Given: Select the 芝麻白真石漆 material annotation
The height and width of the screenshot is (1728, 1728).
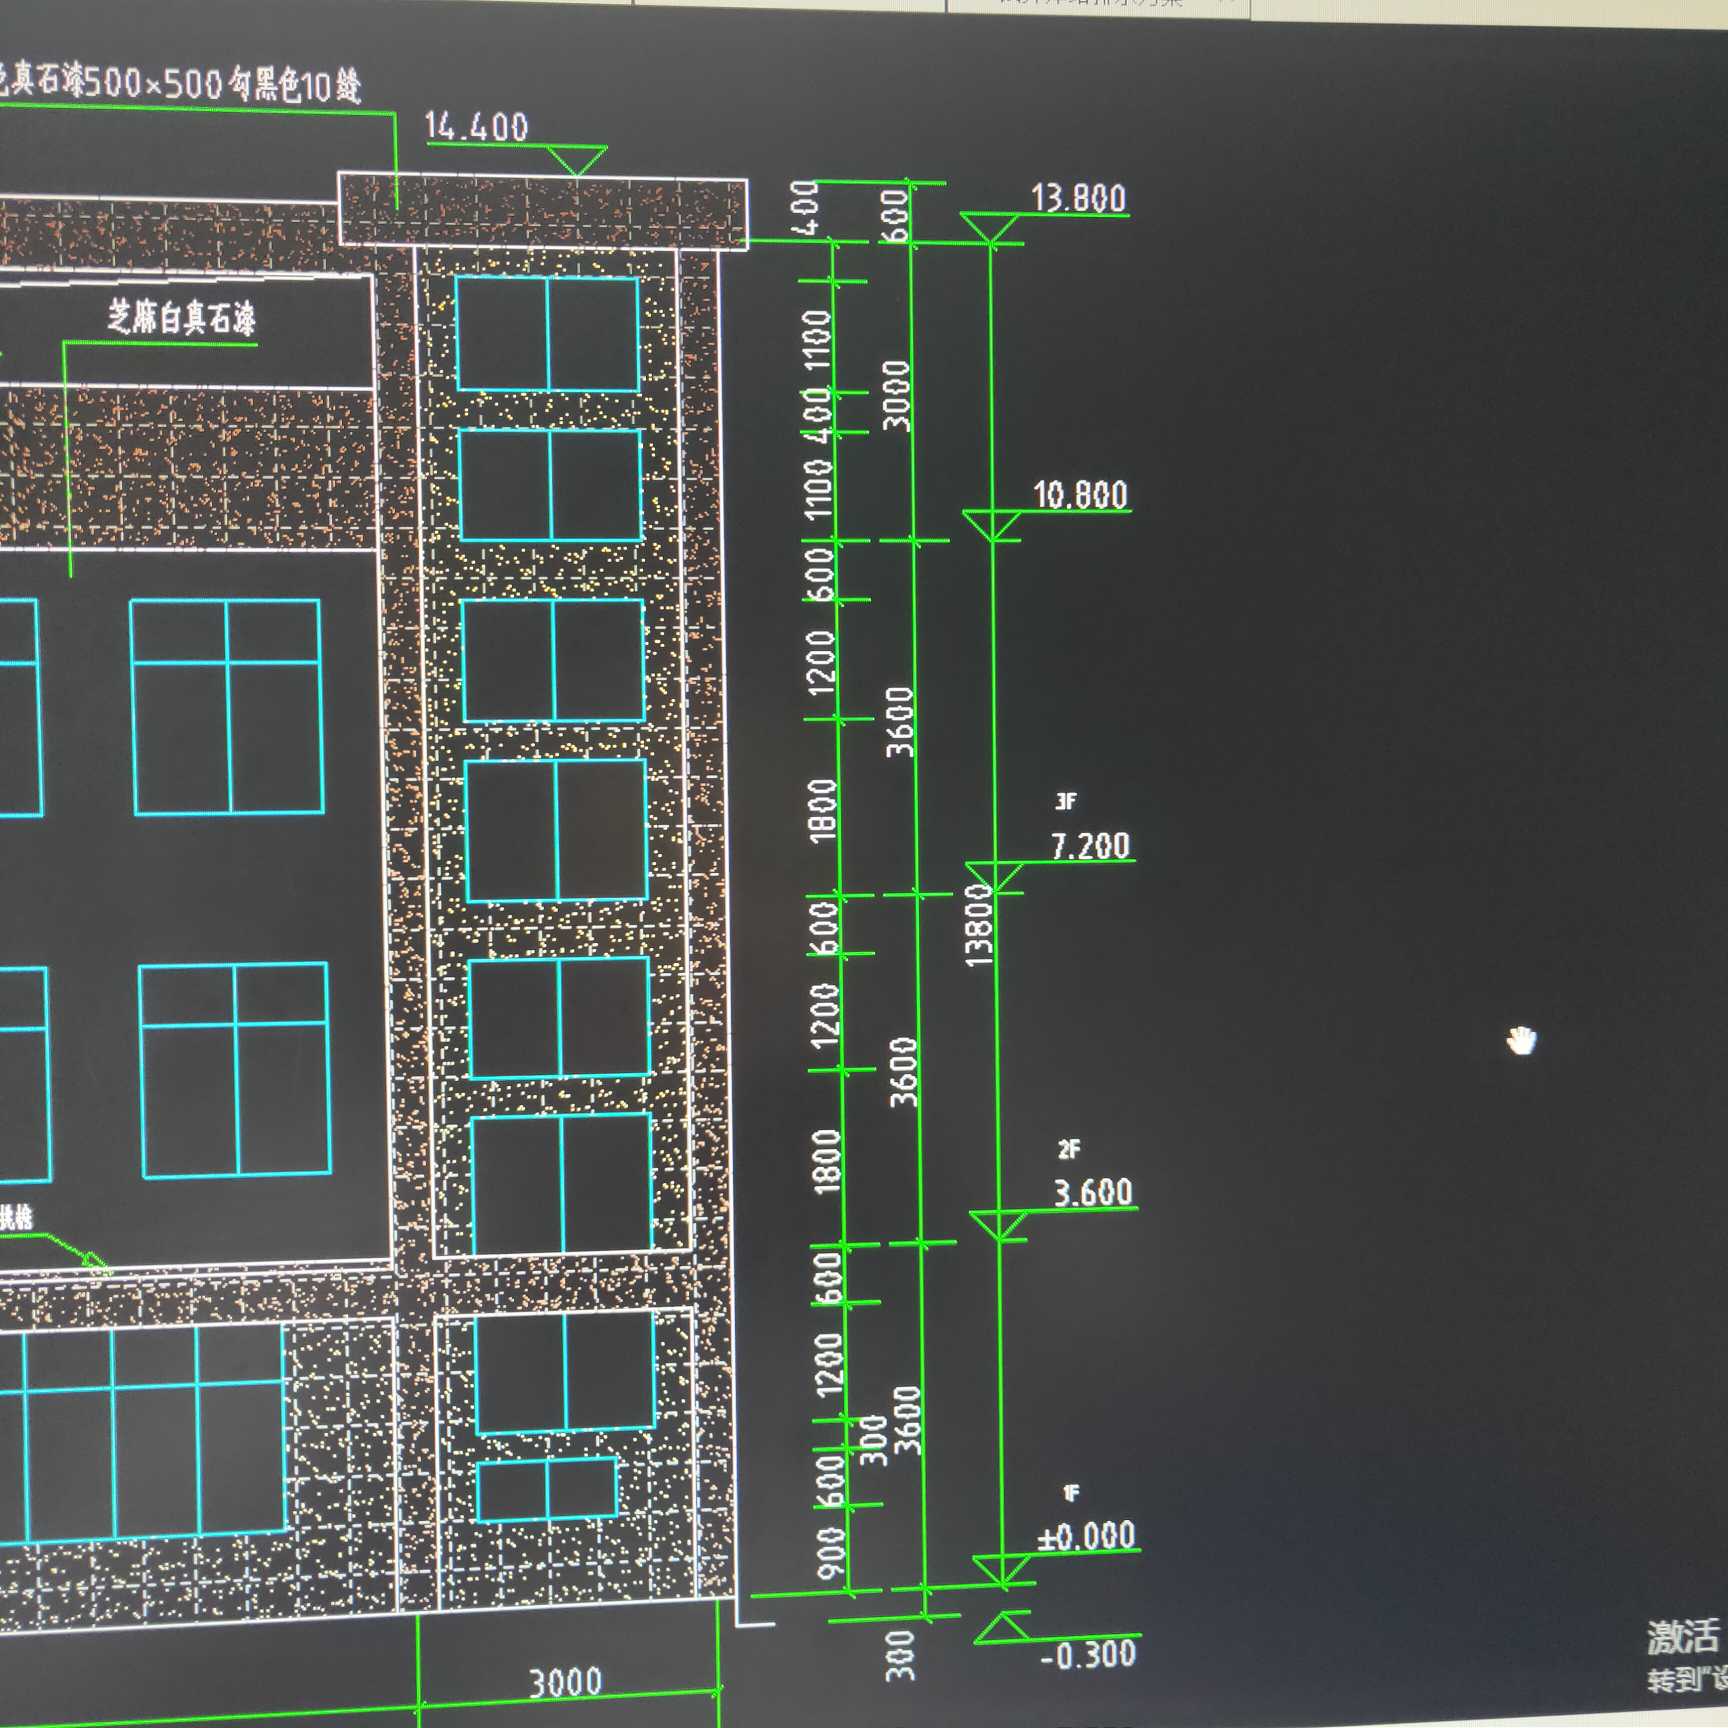Looking at the screenshot, I should 182,317.
